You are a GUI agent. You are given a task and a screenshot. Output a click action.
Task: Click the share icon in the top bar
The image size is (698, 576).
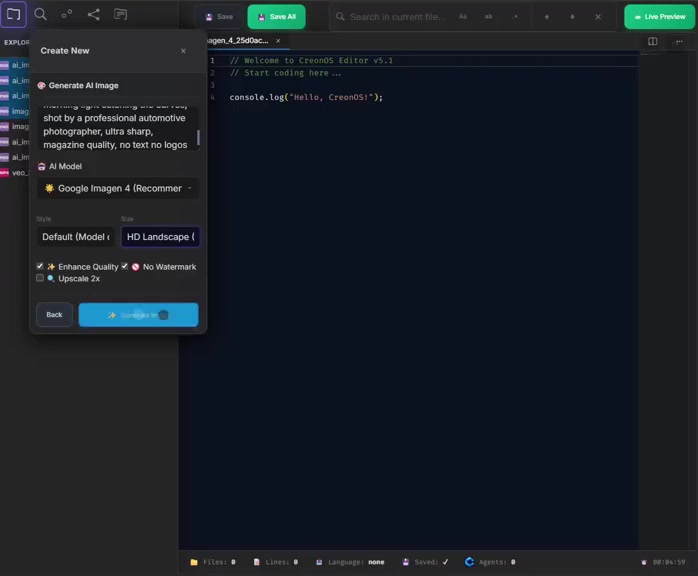[x=93, y=14]
